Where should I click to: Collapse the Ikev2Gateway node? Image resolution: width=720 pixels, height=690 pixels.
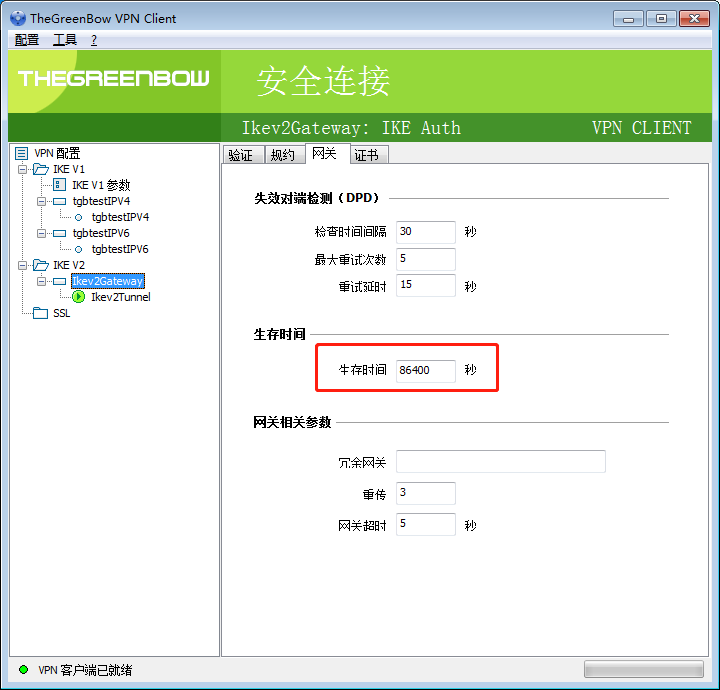point(41,281)
